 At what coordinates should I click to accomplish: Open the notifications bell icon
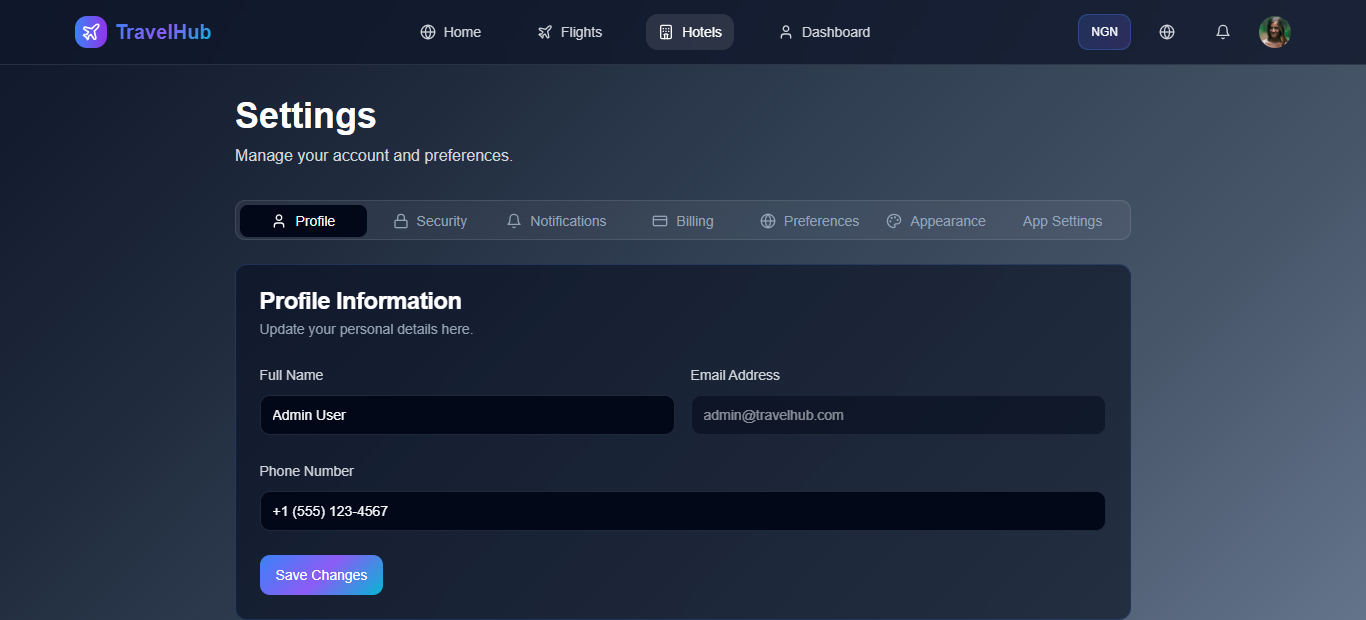pyautogui.click(x=1222, y=32)
